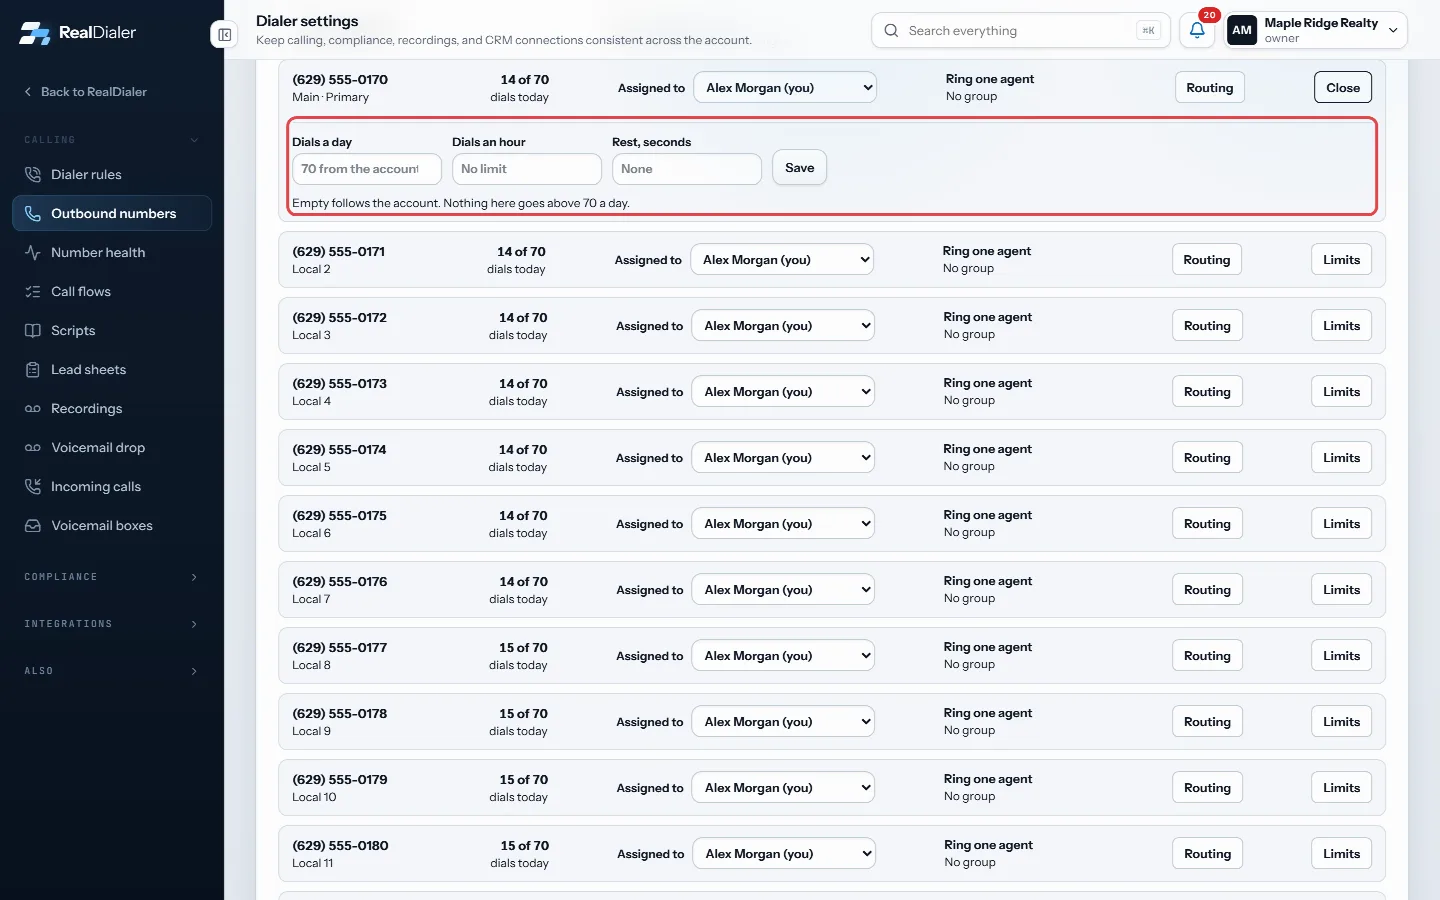Collapse the Calling section

(112, 140)
